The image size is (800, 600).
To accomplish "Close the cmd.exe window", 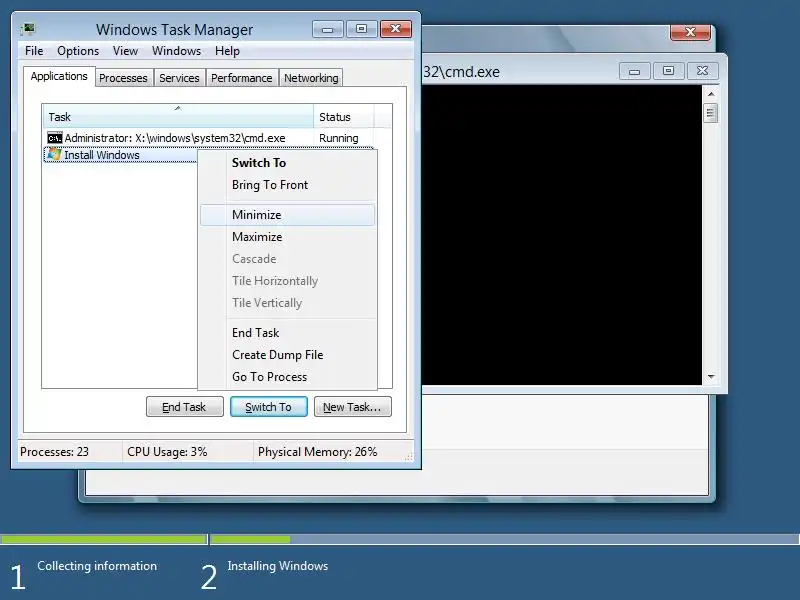I will 703,71.
